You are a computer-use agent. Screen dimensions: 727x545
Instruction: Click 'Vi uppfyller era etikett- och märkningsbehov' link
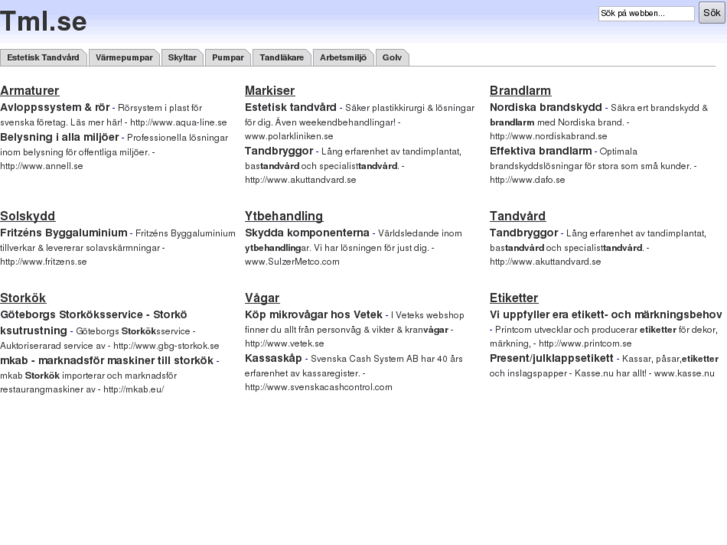tap(606, 314)
